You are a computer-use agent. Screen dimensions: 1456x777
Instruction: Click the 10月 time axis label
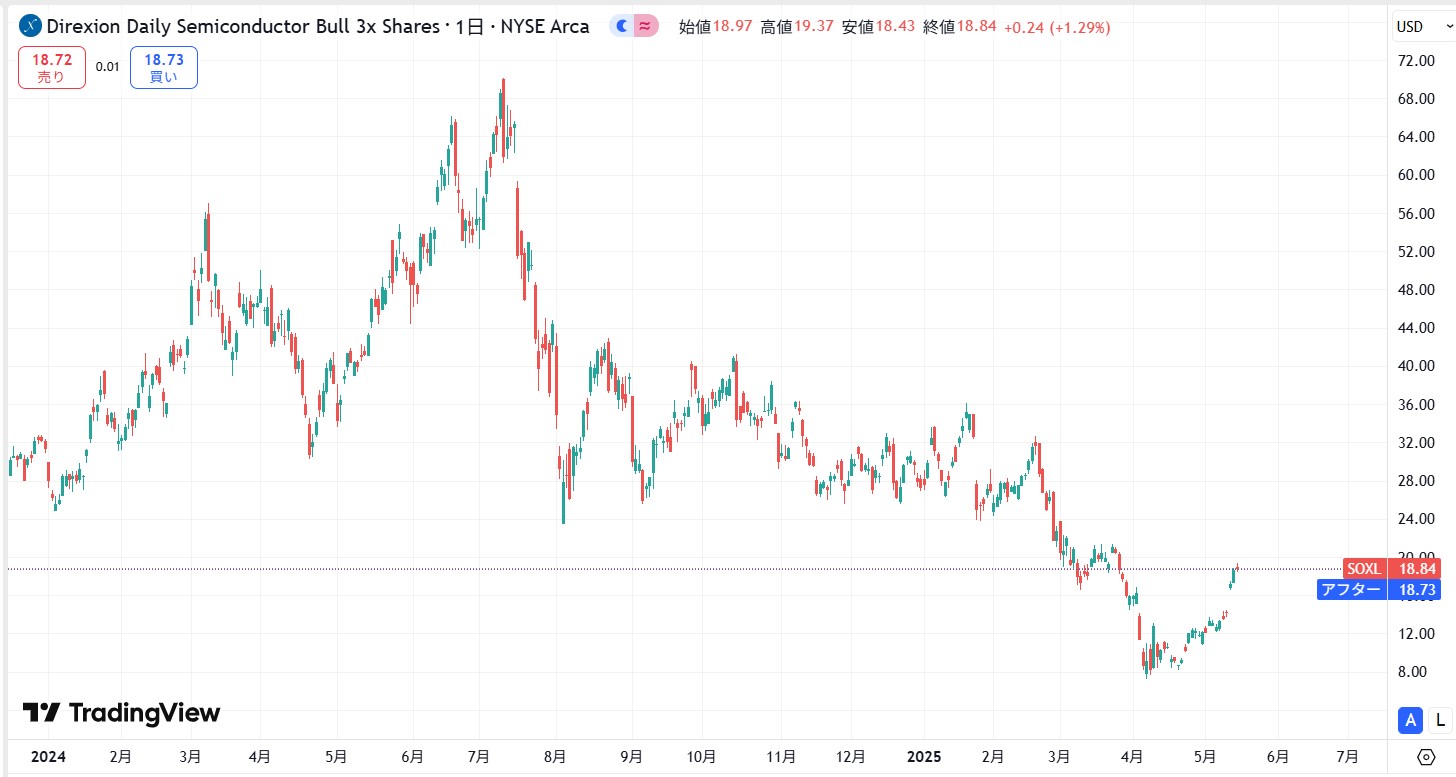coord(702,757)
